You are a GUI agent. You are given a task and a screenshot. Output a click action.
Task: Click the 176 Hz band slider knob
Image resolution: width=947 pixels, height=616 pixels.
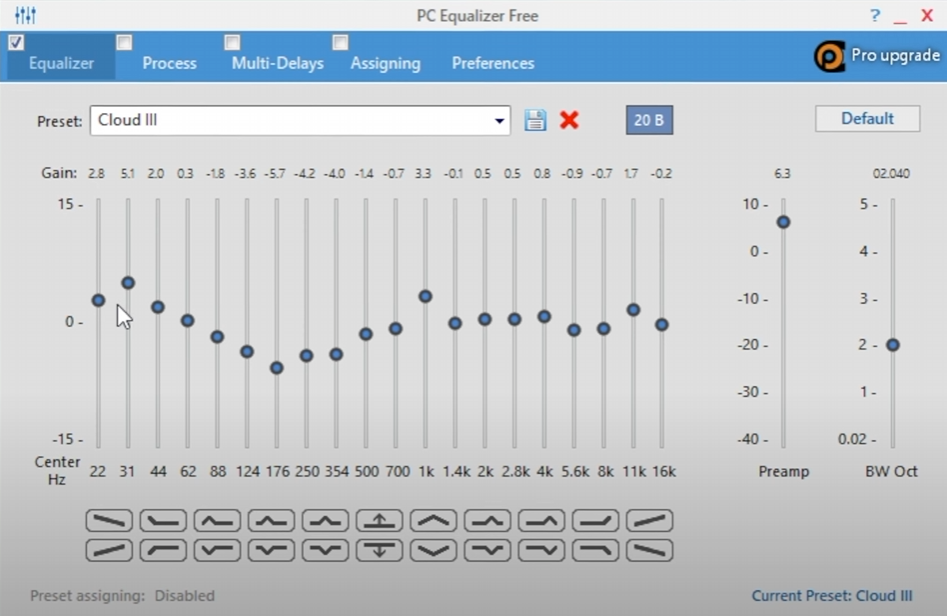pyautogui.click(x=277, y=368)
